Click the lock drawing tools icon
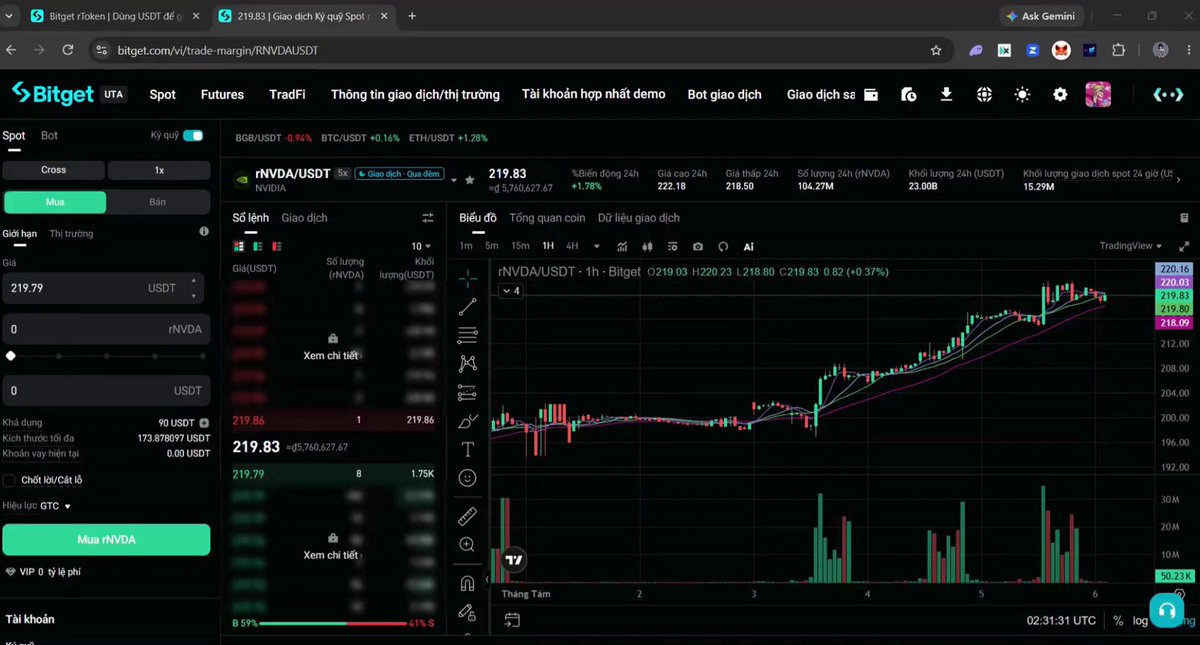 tap(467, 611)
